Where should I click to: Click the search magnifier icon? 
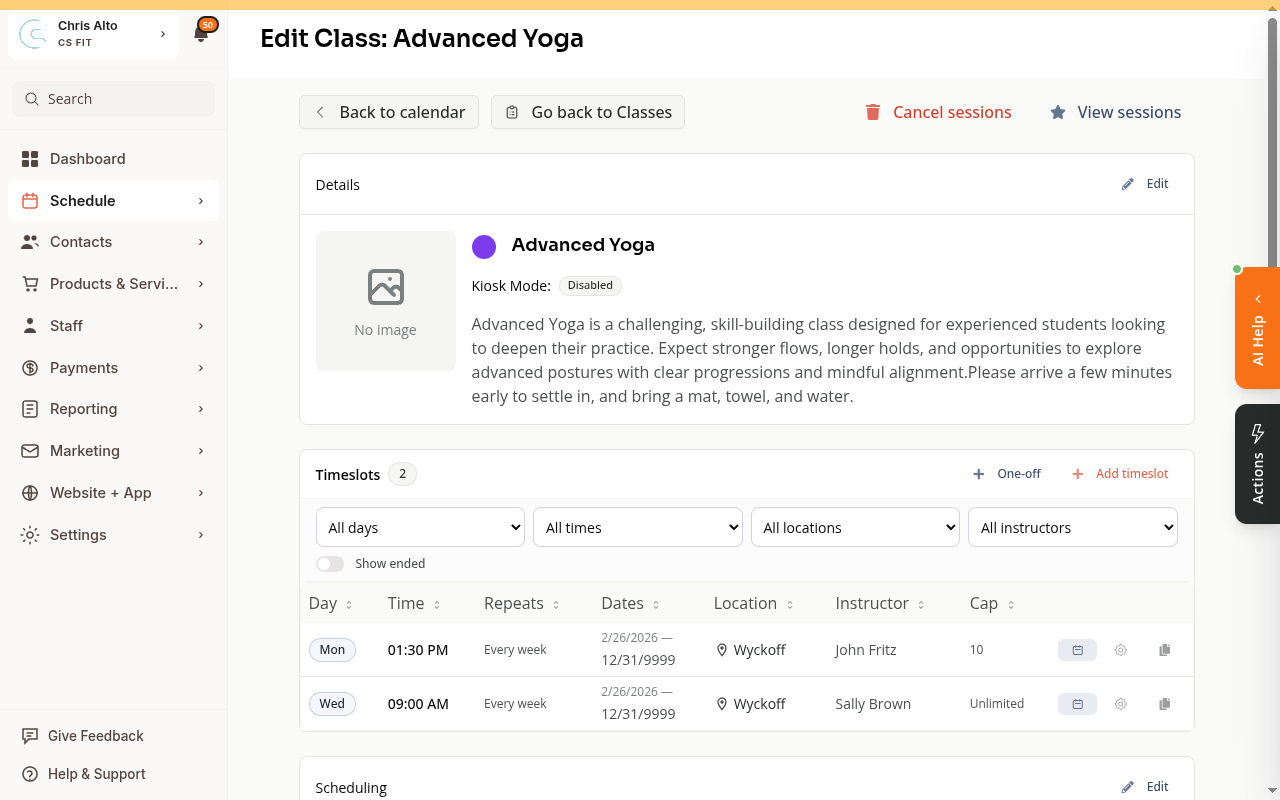tap(33, 99)
